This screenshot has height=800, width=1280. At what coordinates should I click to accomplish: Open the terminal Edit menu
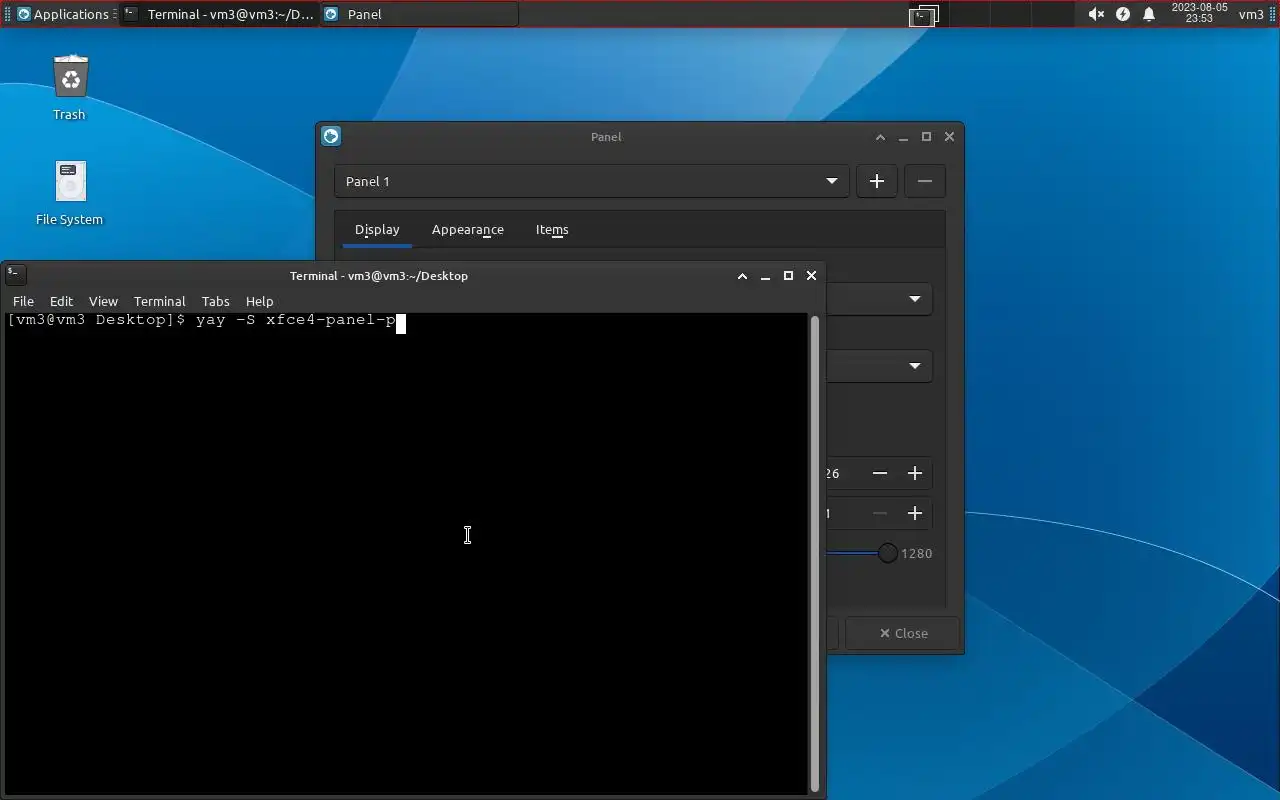click(x=61, y=301)
